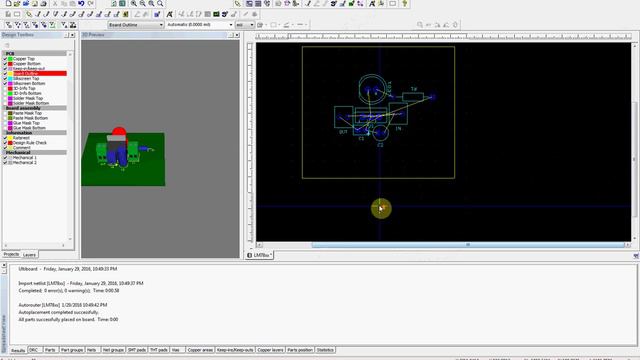Enable selecting traces filter icon

(18, 25)
